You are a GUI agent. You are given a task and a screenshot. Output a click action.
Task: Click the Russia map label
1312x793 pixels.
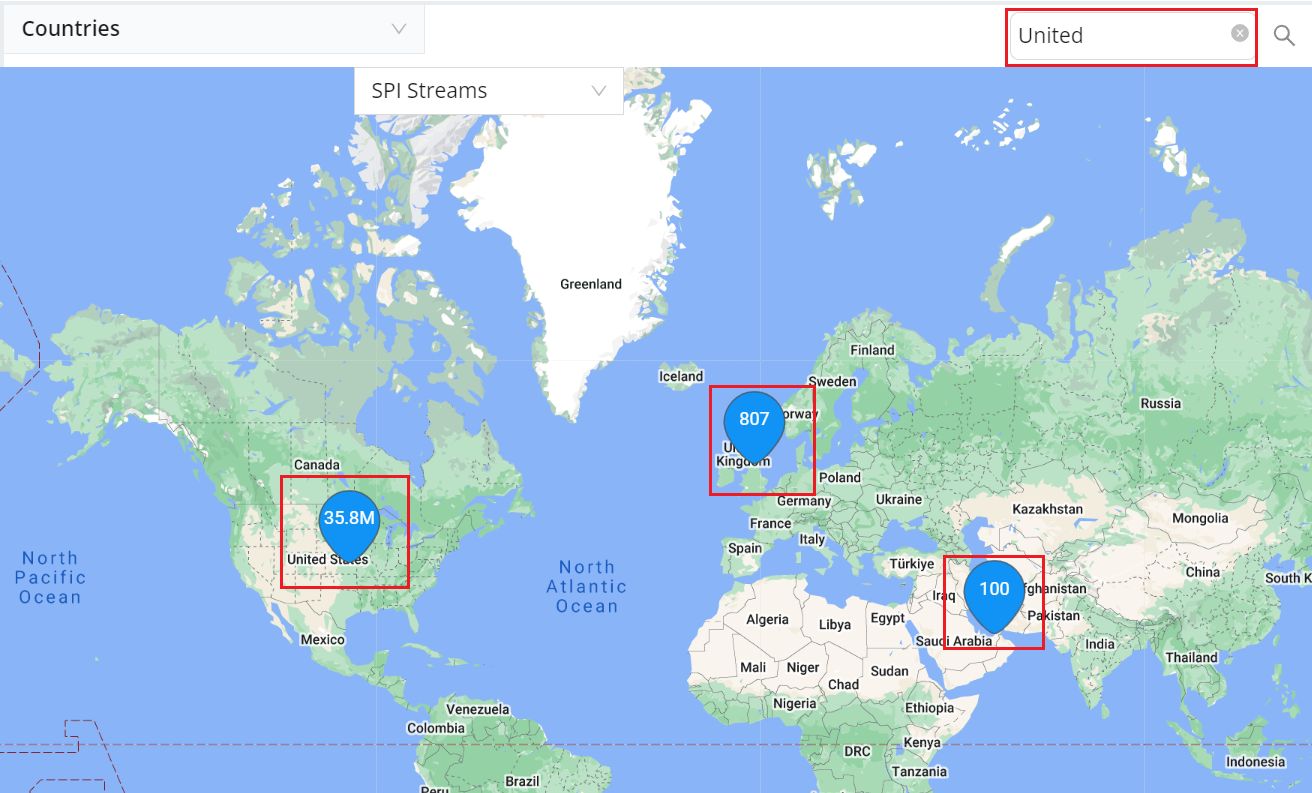click(1161, 404)
